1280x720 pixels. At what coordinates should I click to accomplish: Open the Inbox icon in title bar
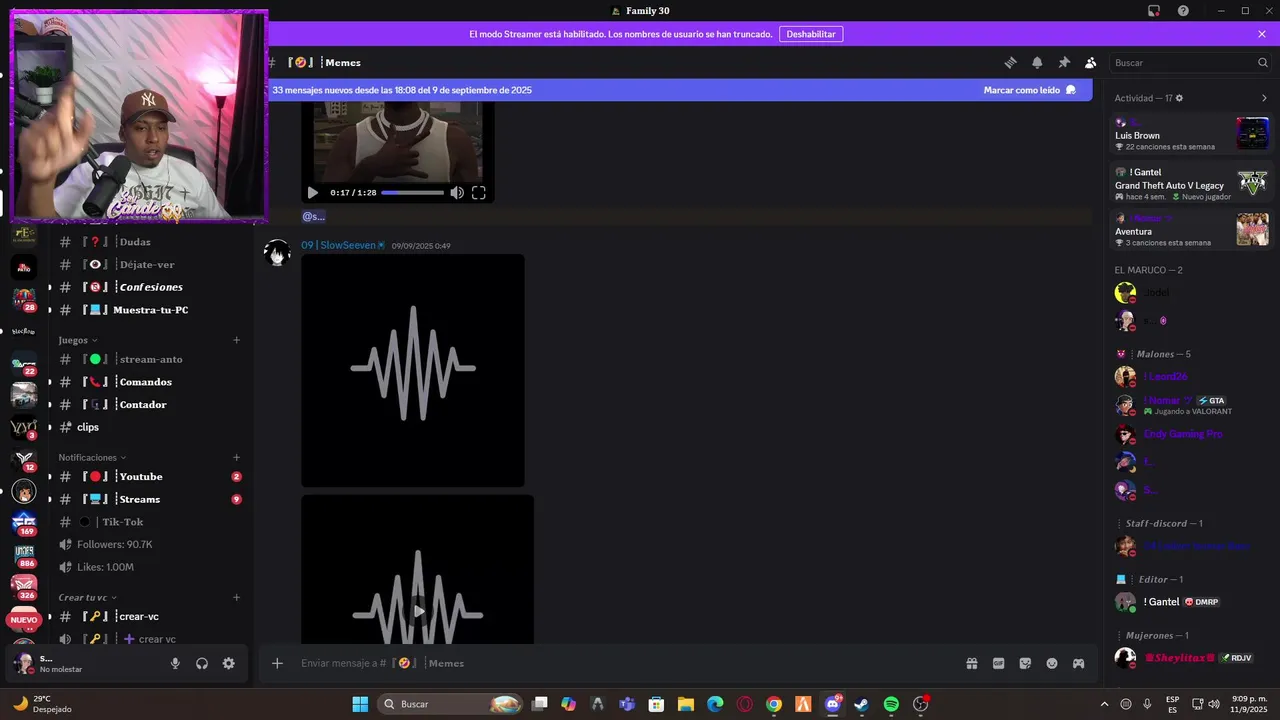pos(1154,11)
